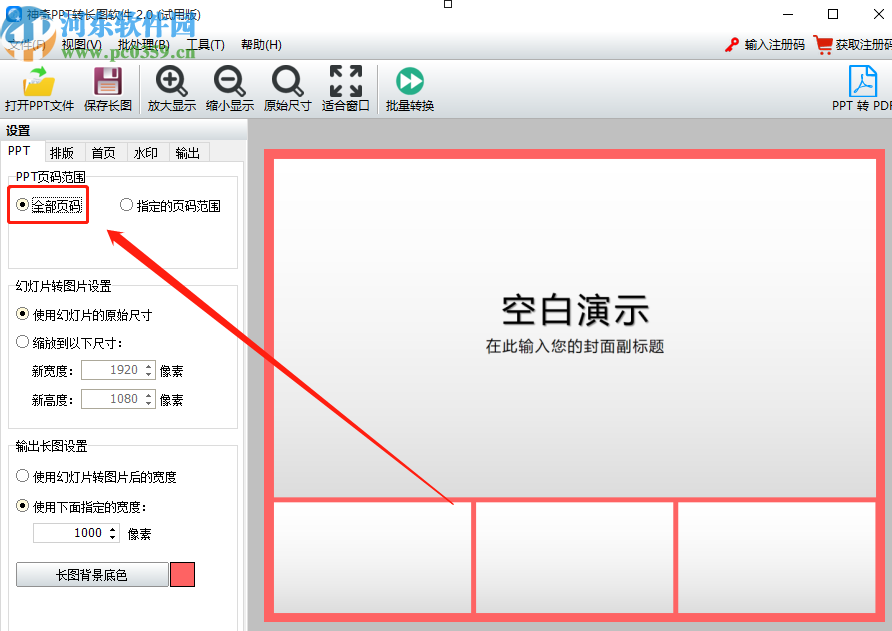Minimize the application window
Screen dimensions: 892x631
(x=788, y=14)
